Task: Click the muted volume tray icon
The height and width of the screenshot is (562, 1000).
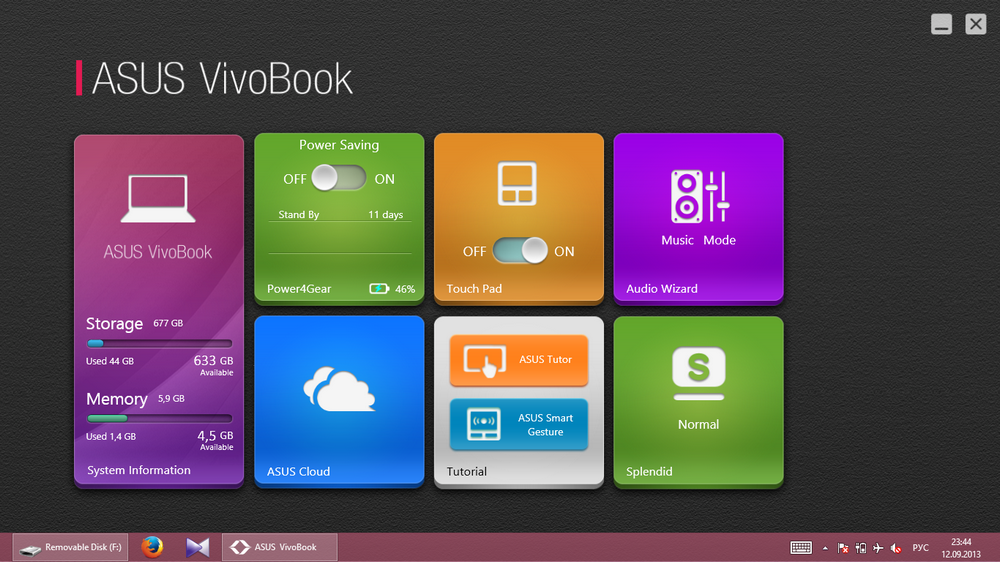Action: coord(896,548)
